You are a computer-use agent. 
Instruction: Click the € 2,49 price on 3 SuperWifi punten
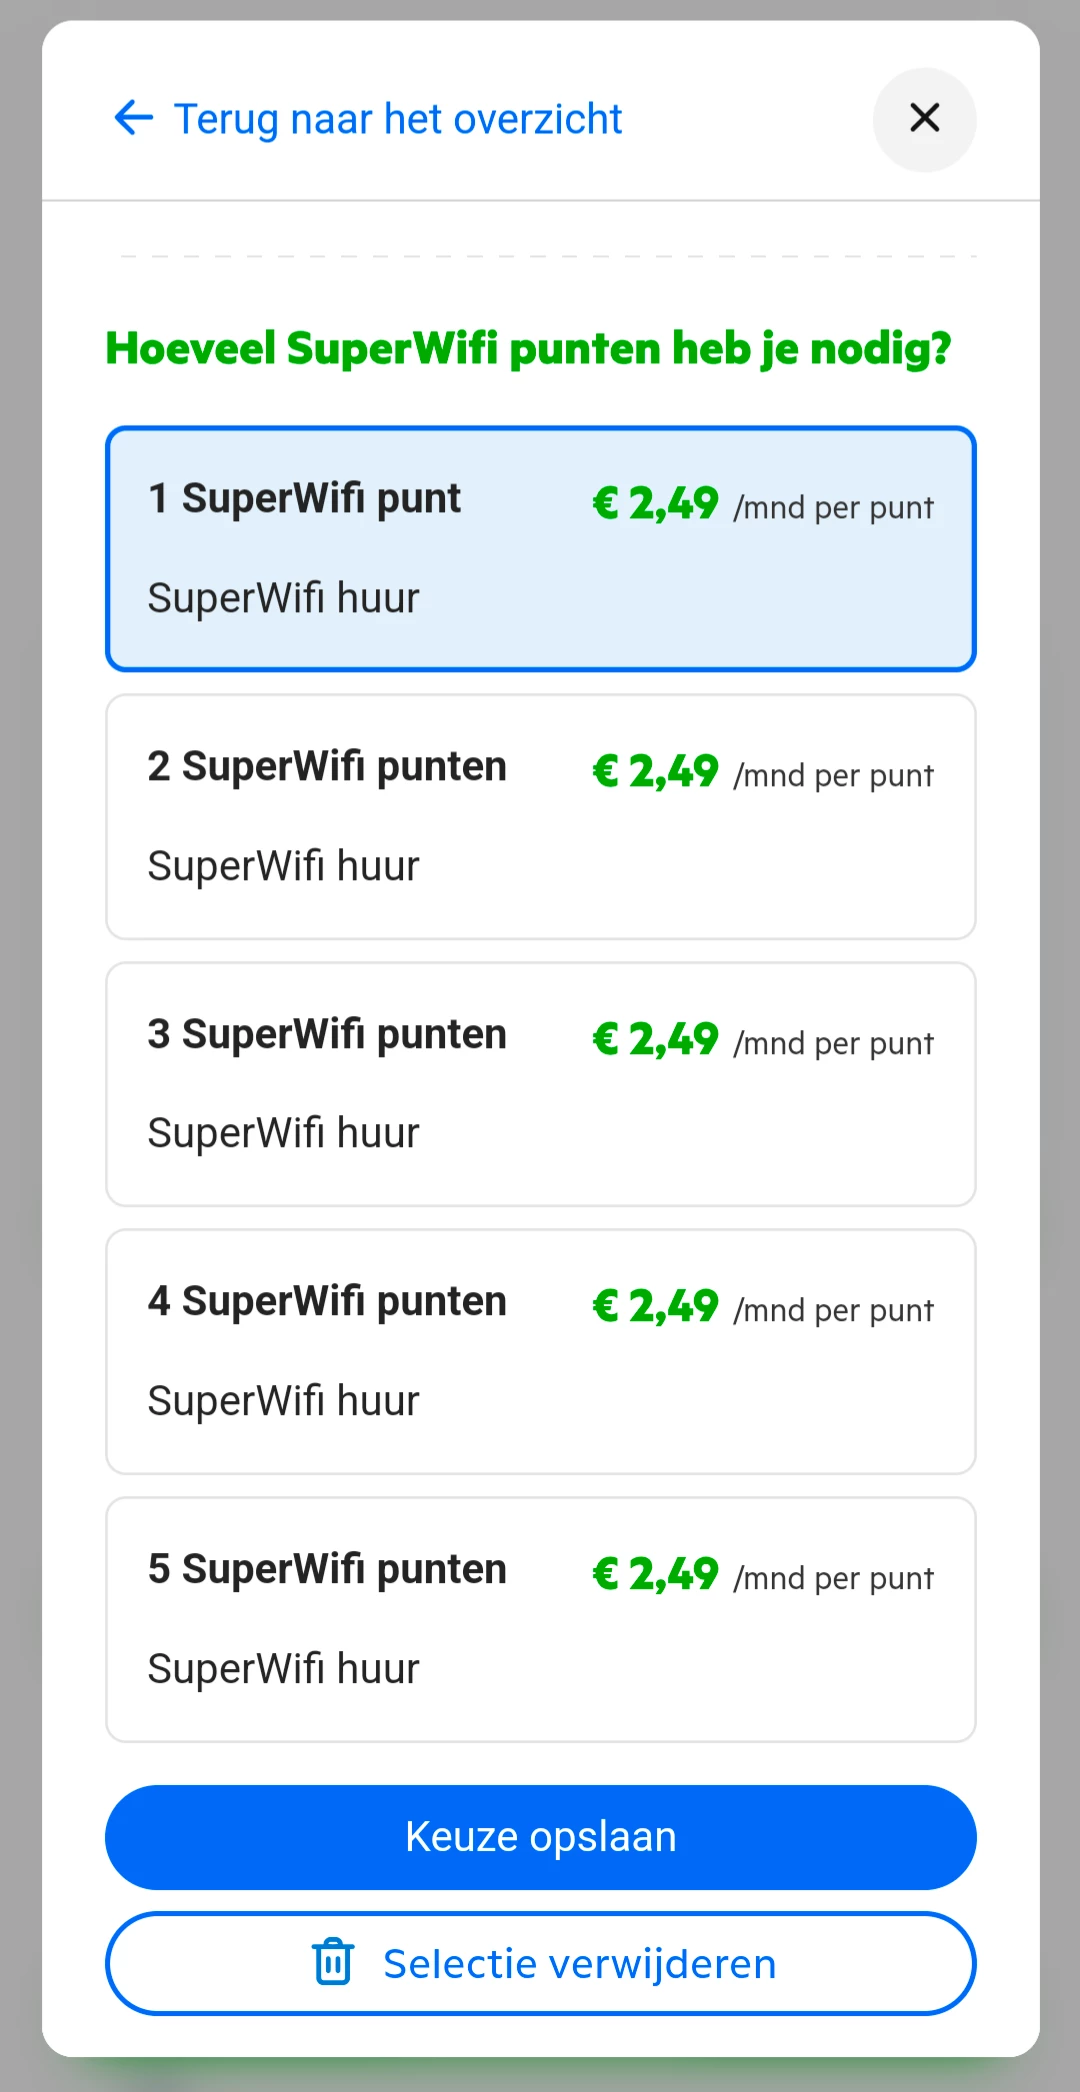click(x=656, y=1039)
